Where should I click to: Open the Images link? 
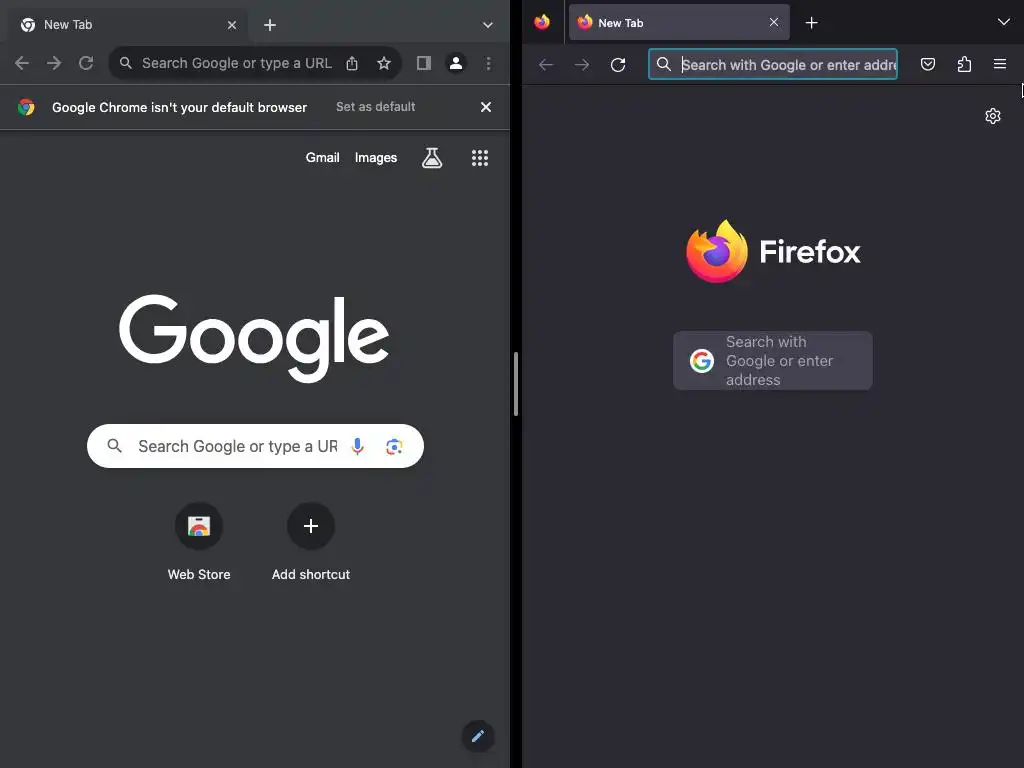tap(376, 157)
